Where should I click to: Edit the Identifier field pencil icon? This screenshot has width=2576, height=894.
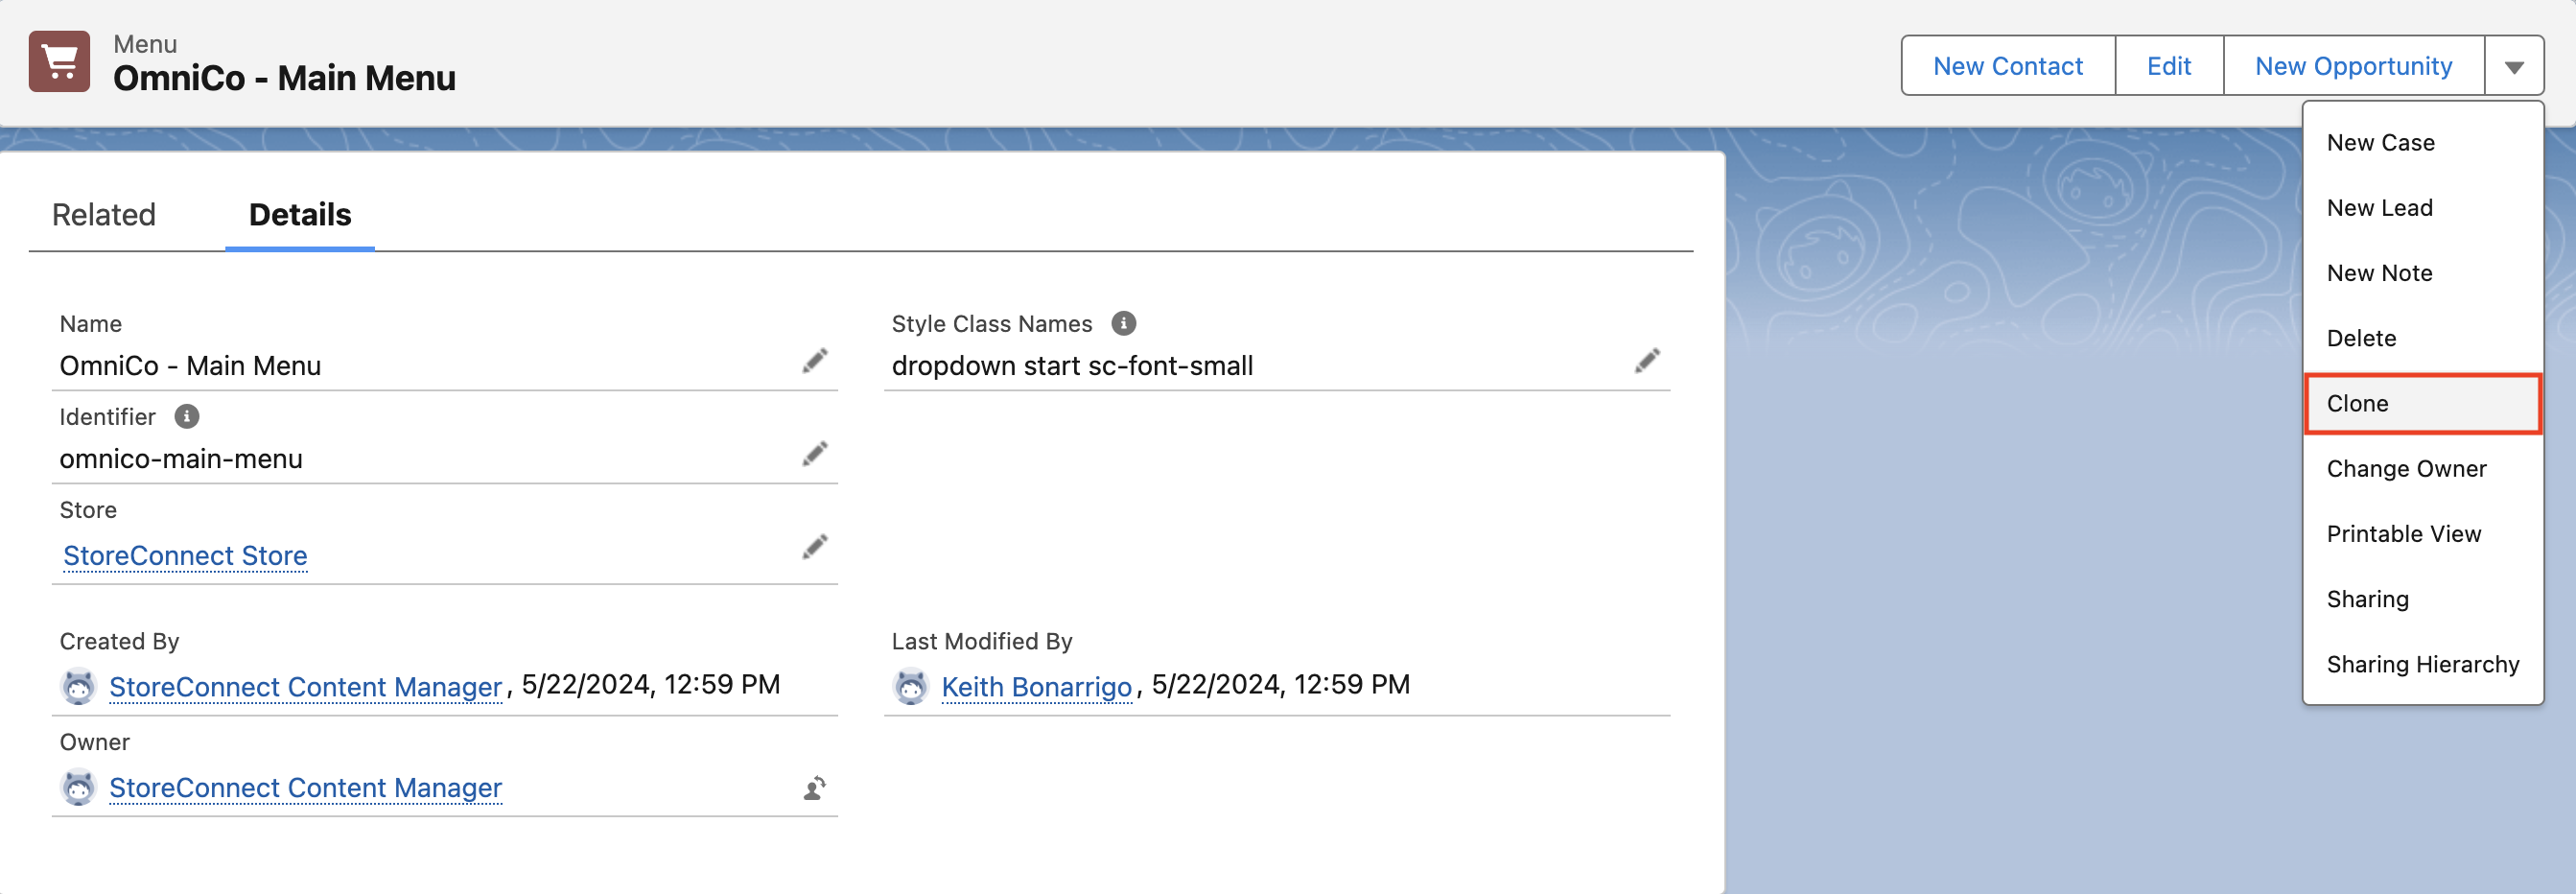coord(815,454)
